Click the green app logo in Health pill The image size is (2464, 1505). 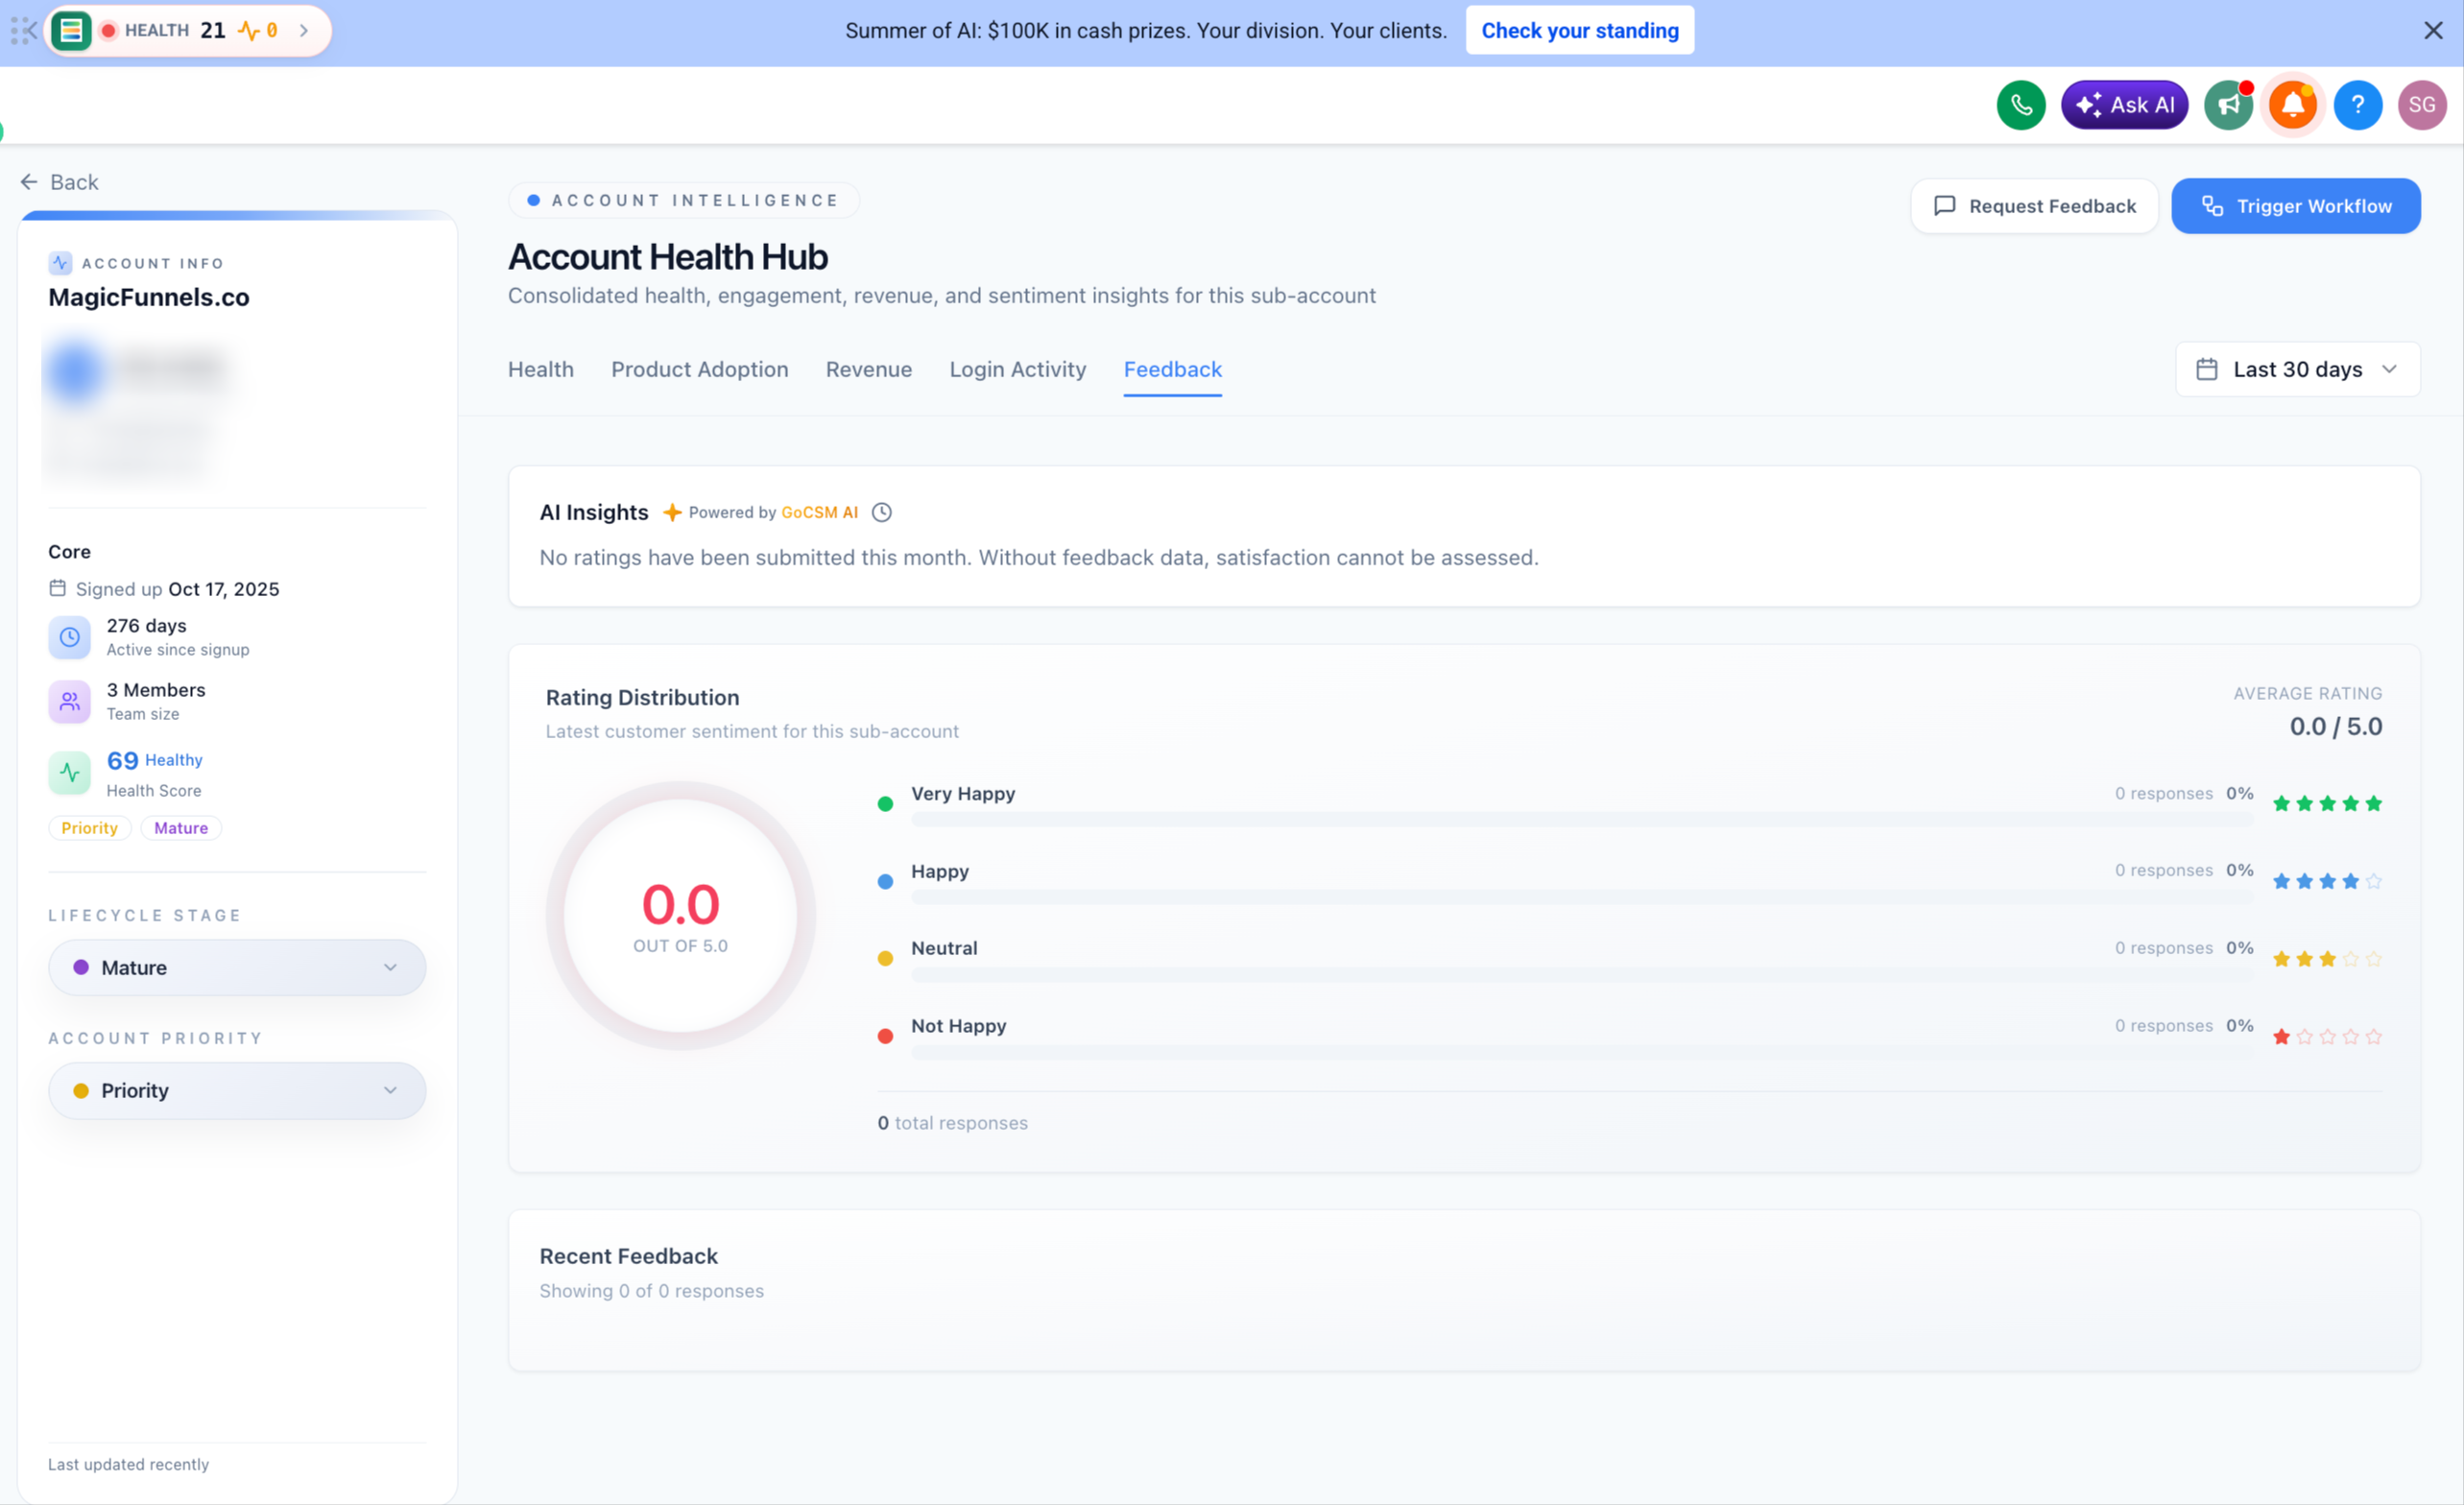point(71,31)
